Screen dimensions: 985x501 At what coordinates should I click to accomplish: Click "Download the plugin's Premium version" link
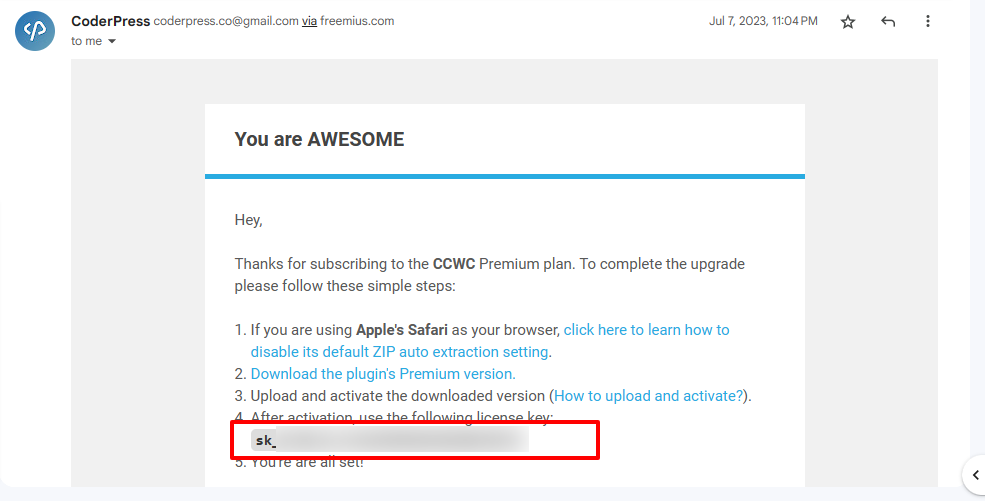click(x=383, y=374)
